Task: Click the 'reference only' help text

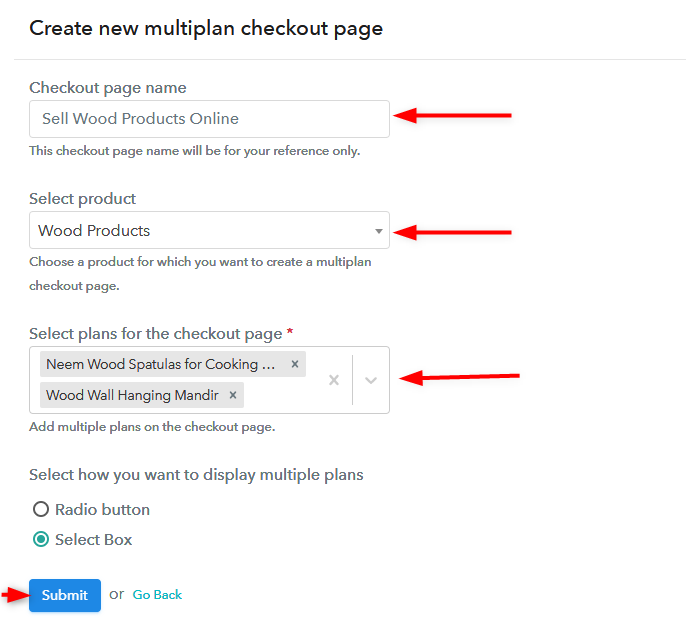Action: pos(195,151)
